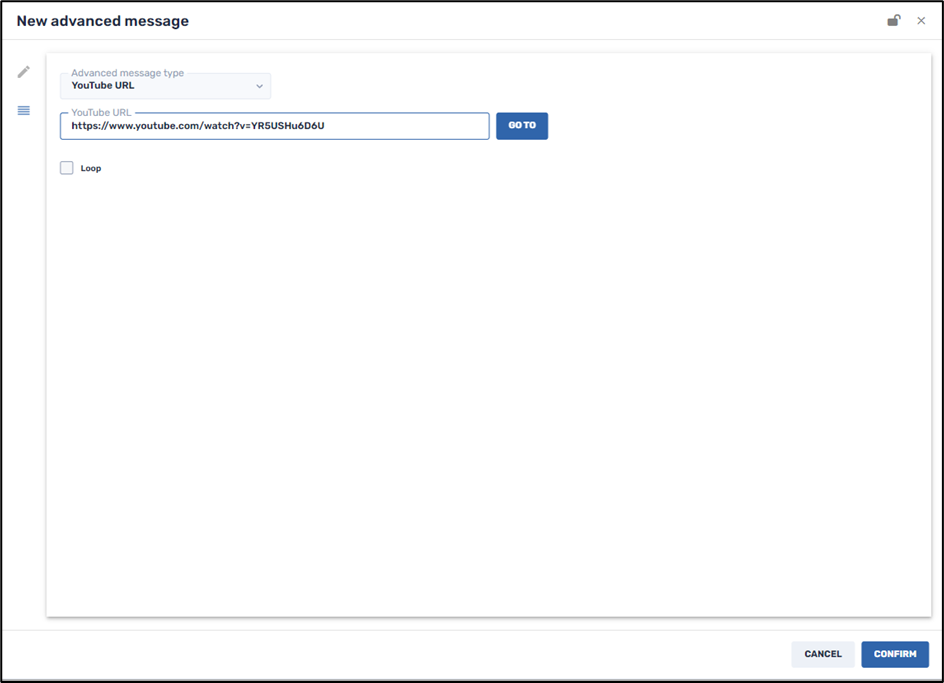Toggle the padlock icon in header
This screenshot has width=944, height=683.
tap(893, 21)
